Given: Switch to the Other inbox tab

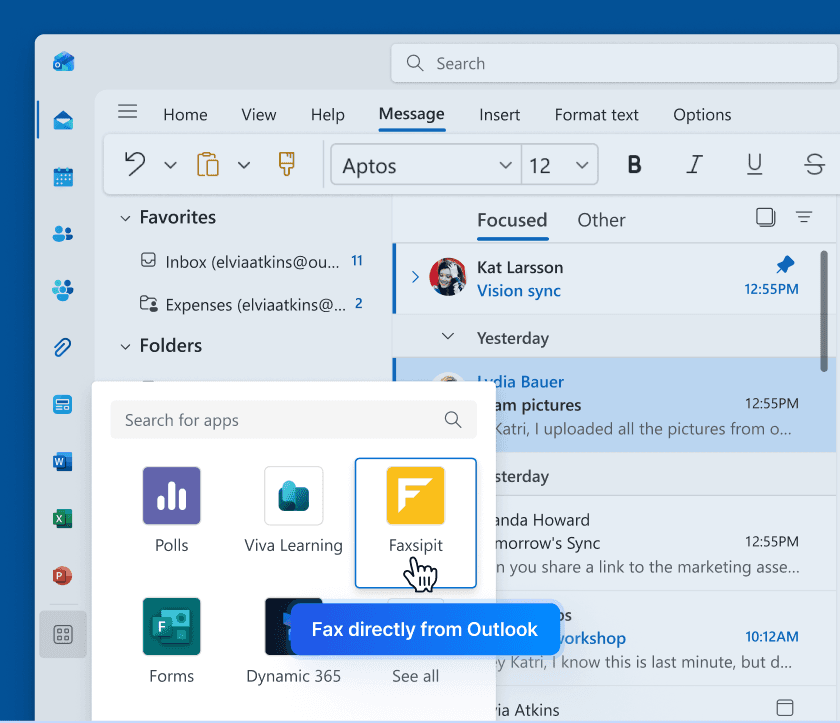Looking at the screenshot, I should tap(601, 220).
